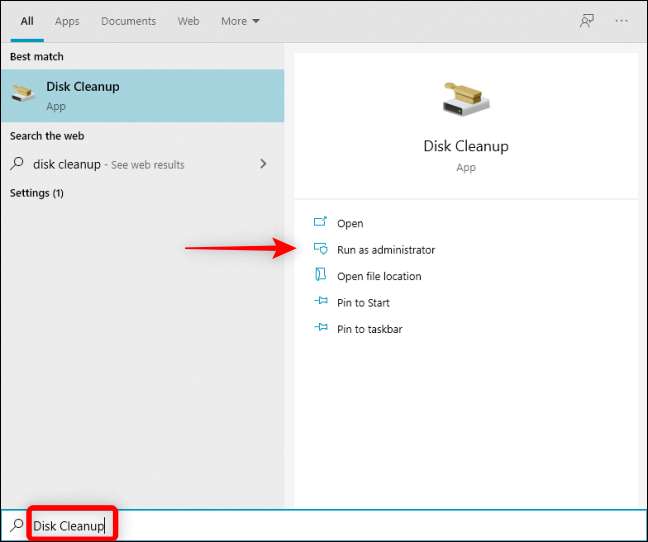Image resolution: width=648 pixels, height=542 pixels.
Task: Click the Open action icon
Action: pyautogui.click(x=320, y=223)
